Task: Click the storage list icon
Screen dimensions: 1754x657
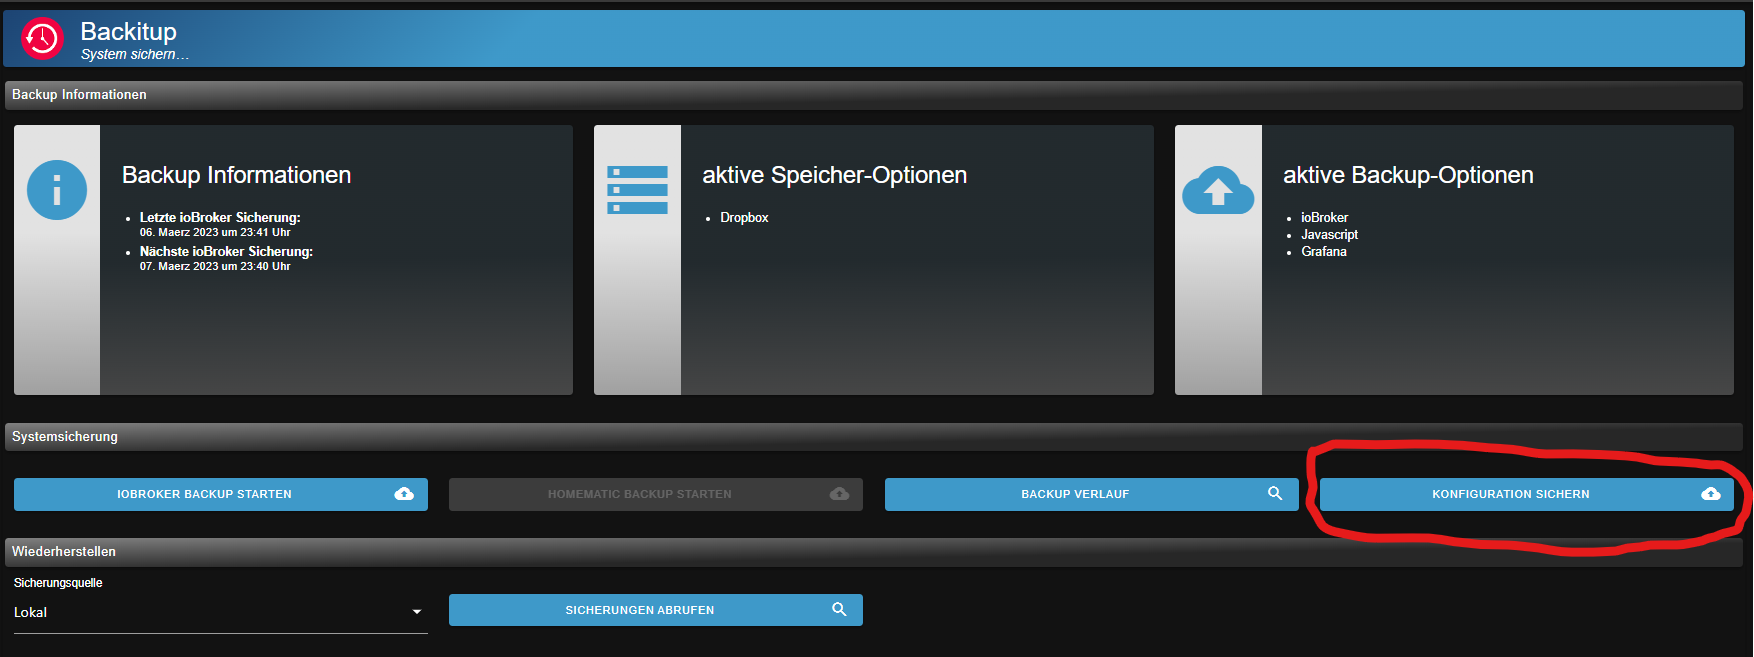Action: click(637, 190)
